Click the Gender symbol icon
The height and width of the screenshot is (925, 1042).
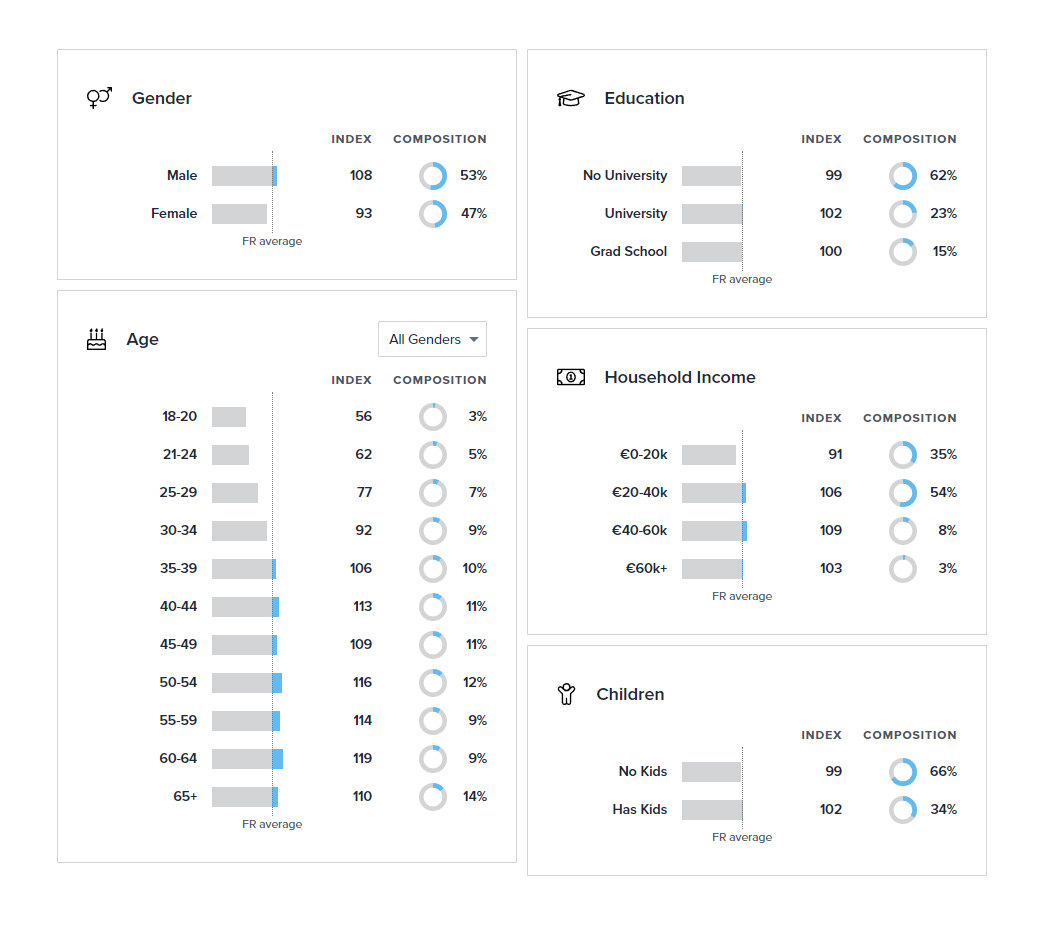(x=99, y=98)
